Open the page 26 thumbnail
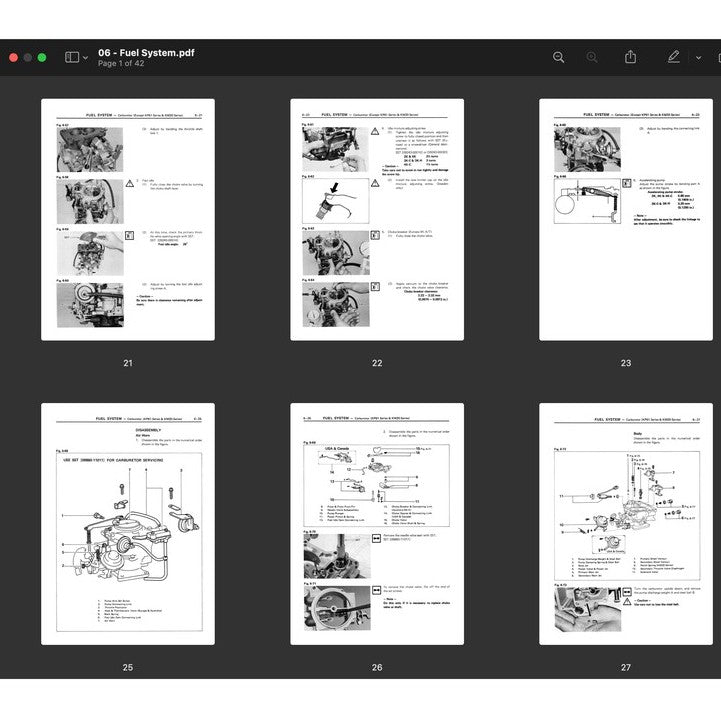This screenshot has height=721, width=721. 377,524
